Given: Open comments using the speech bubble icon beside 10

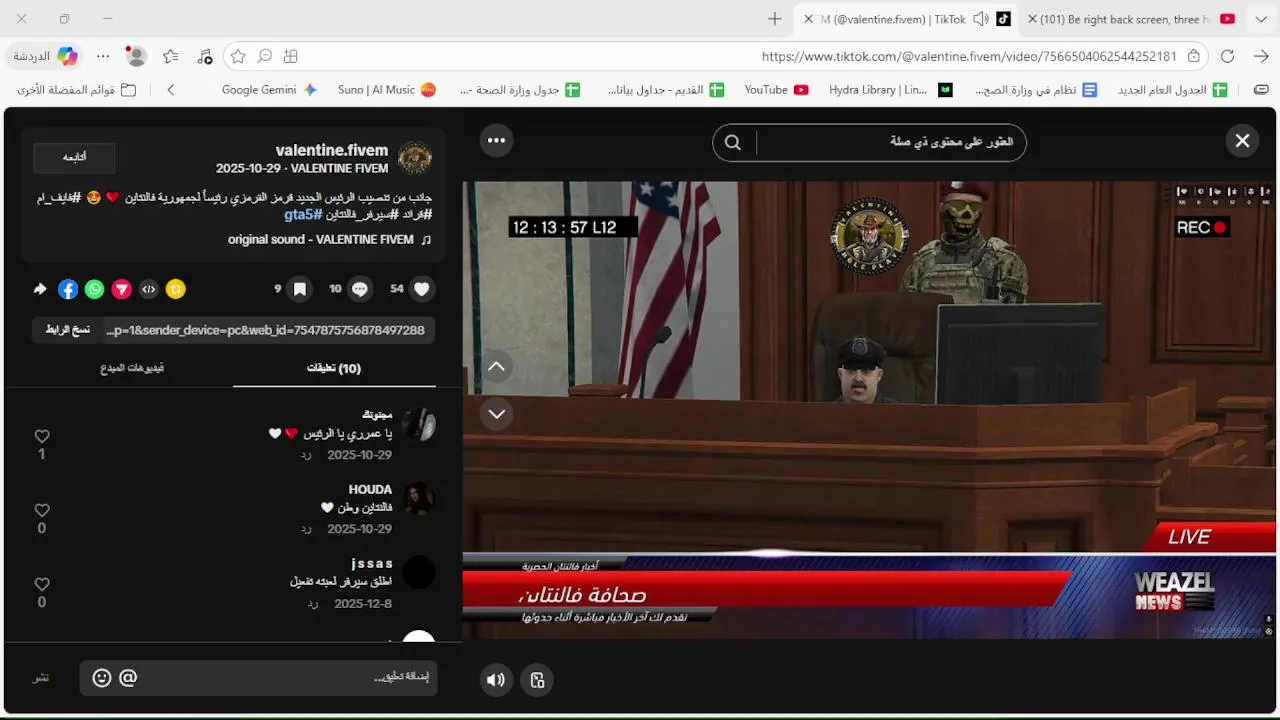Looking at the screenshot, I should 360,289.
